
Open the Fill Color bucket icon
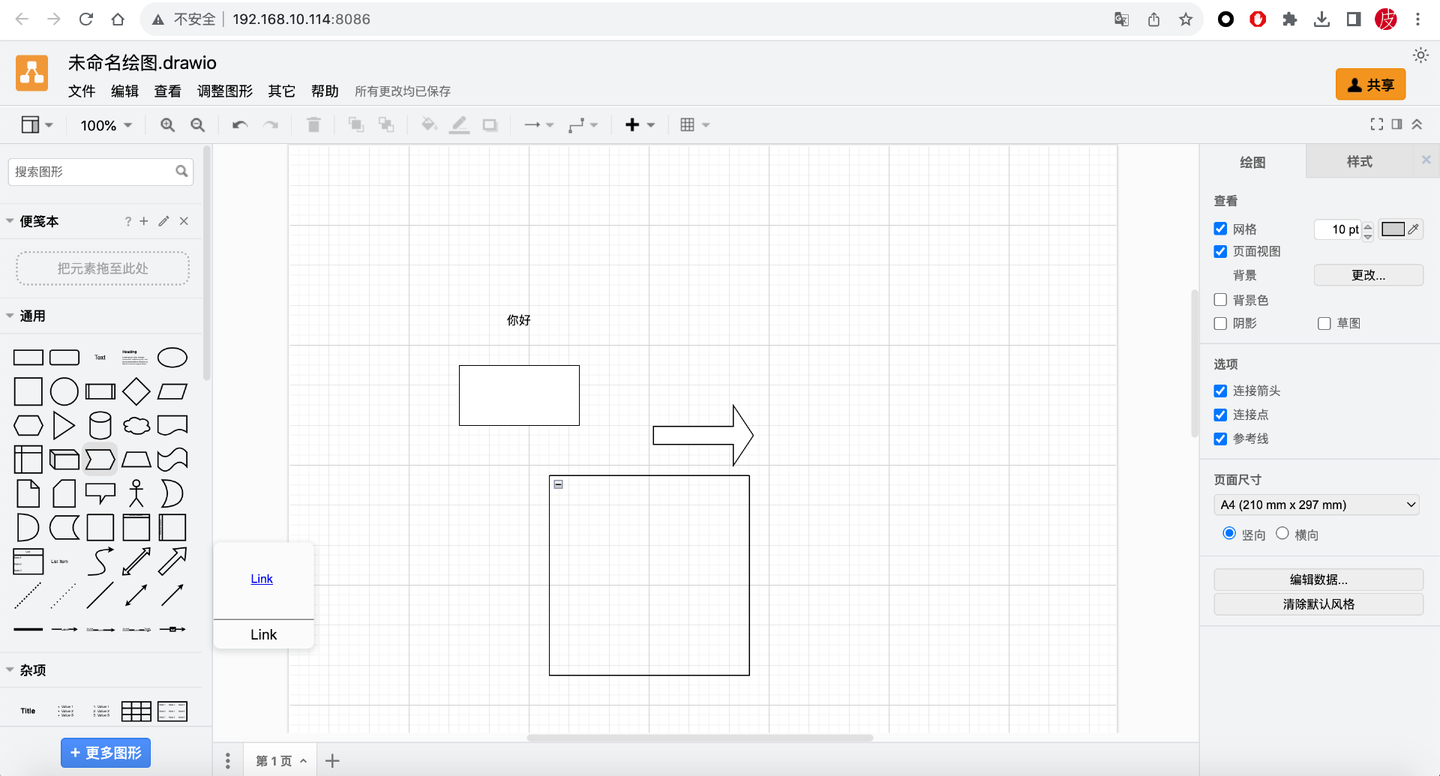[429, 124]
